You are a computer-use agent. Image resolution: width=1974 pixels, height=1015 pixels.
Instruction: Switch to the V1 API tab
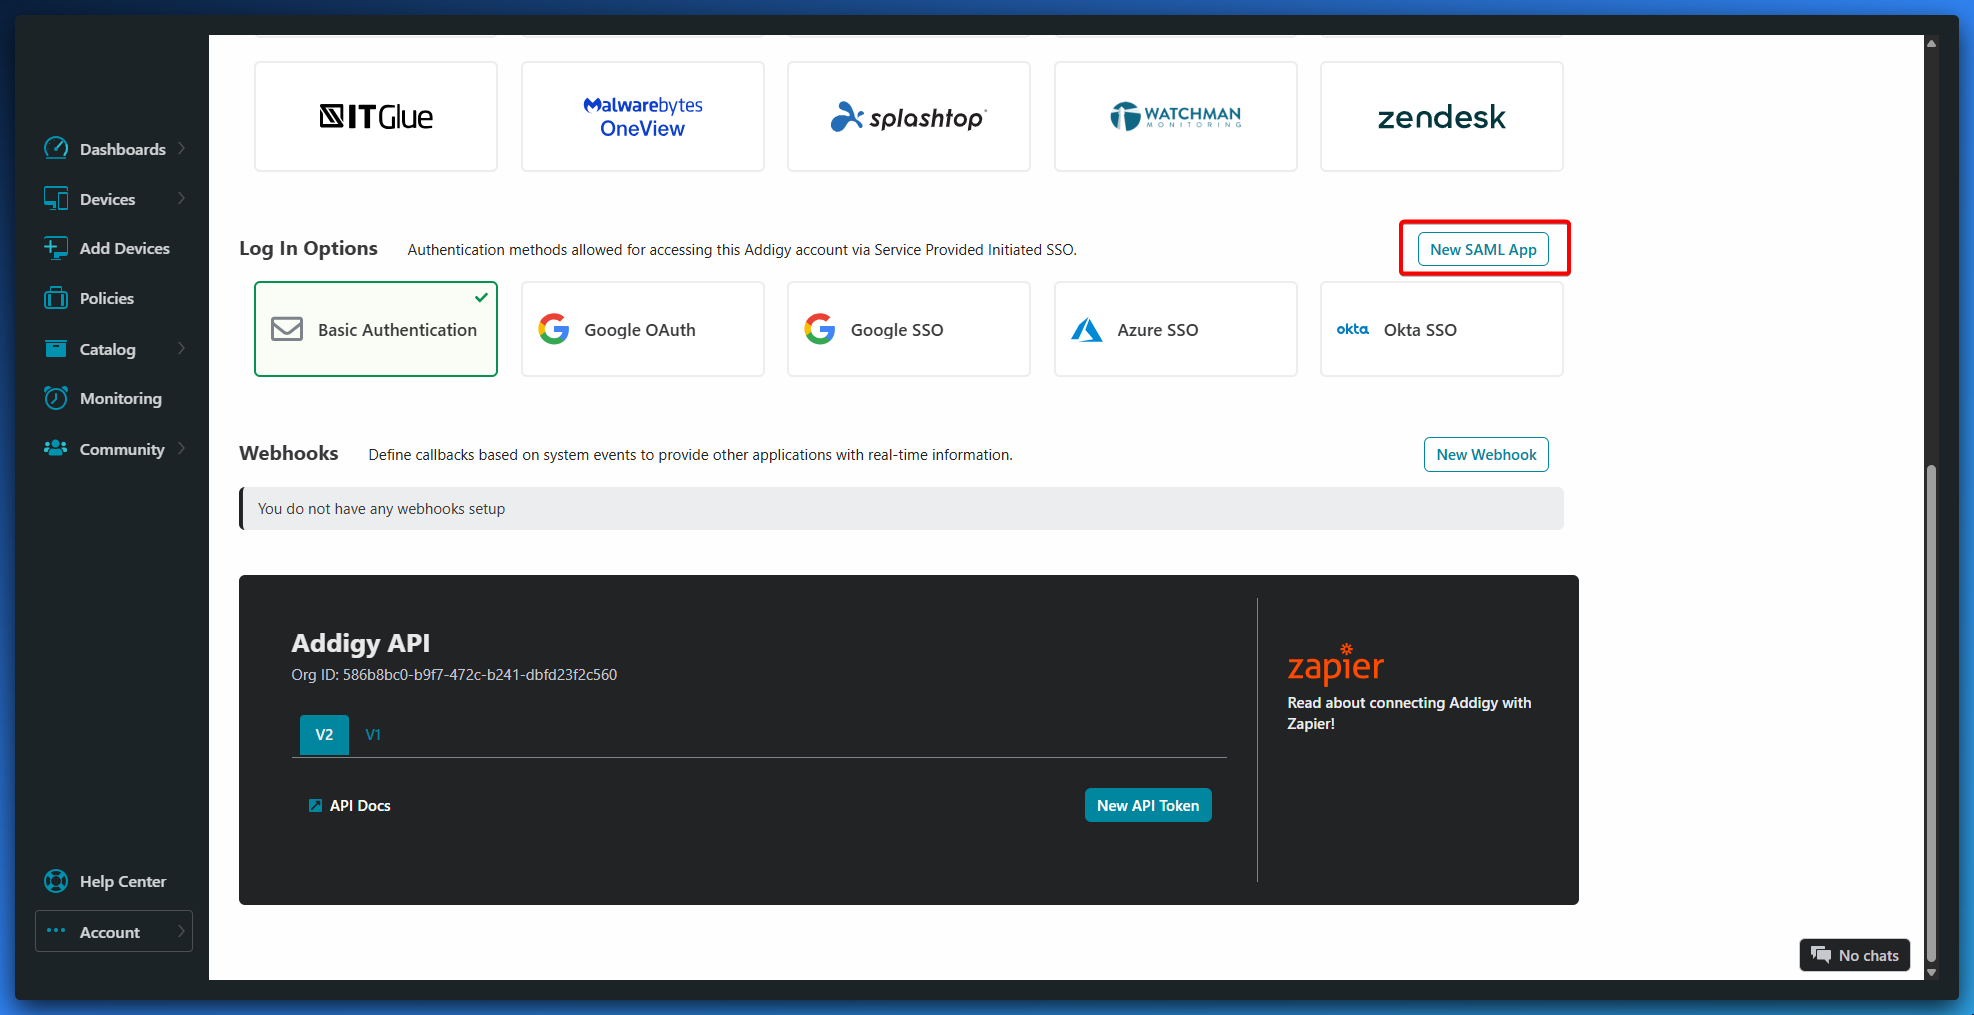[x=373, y=735]
